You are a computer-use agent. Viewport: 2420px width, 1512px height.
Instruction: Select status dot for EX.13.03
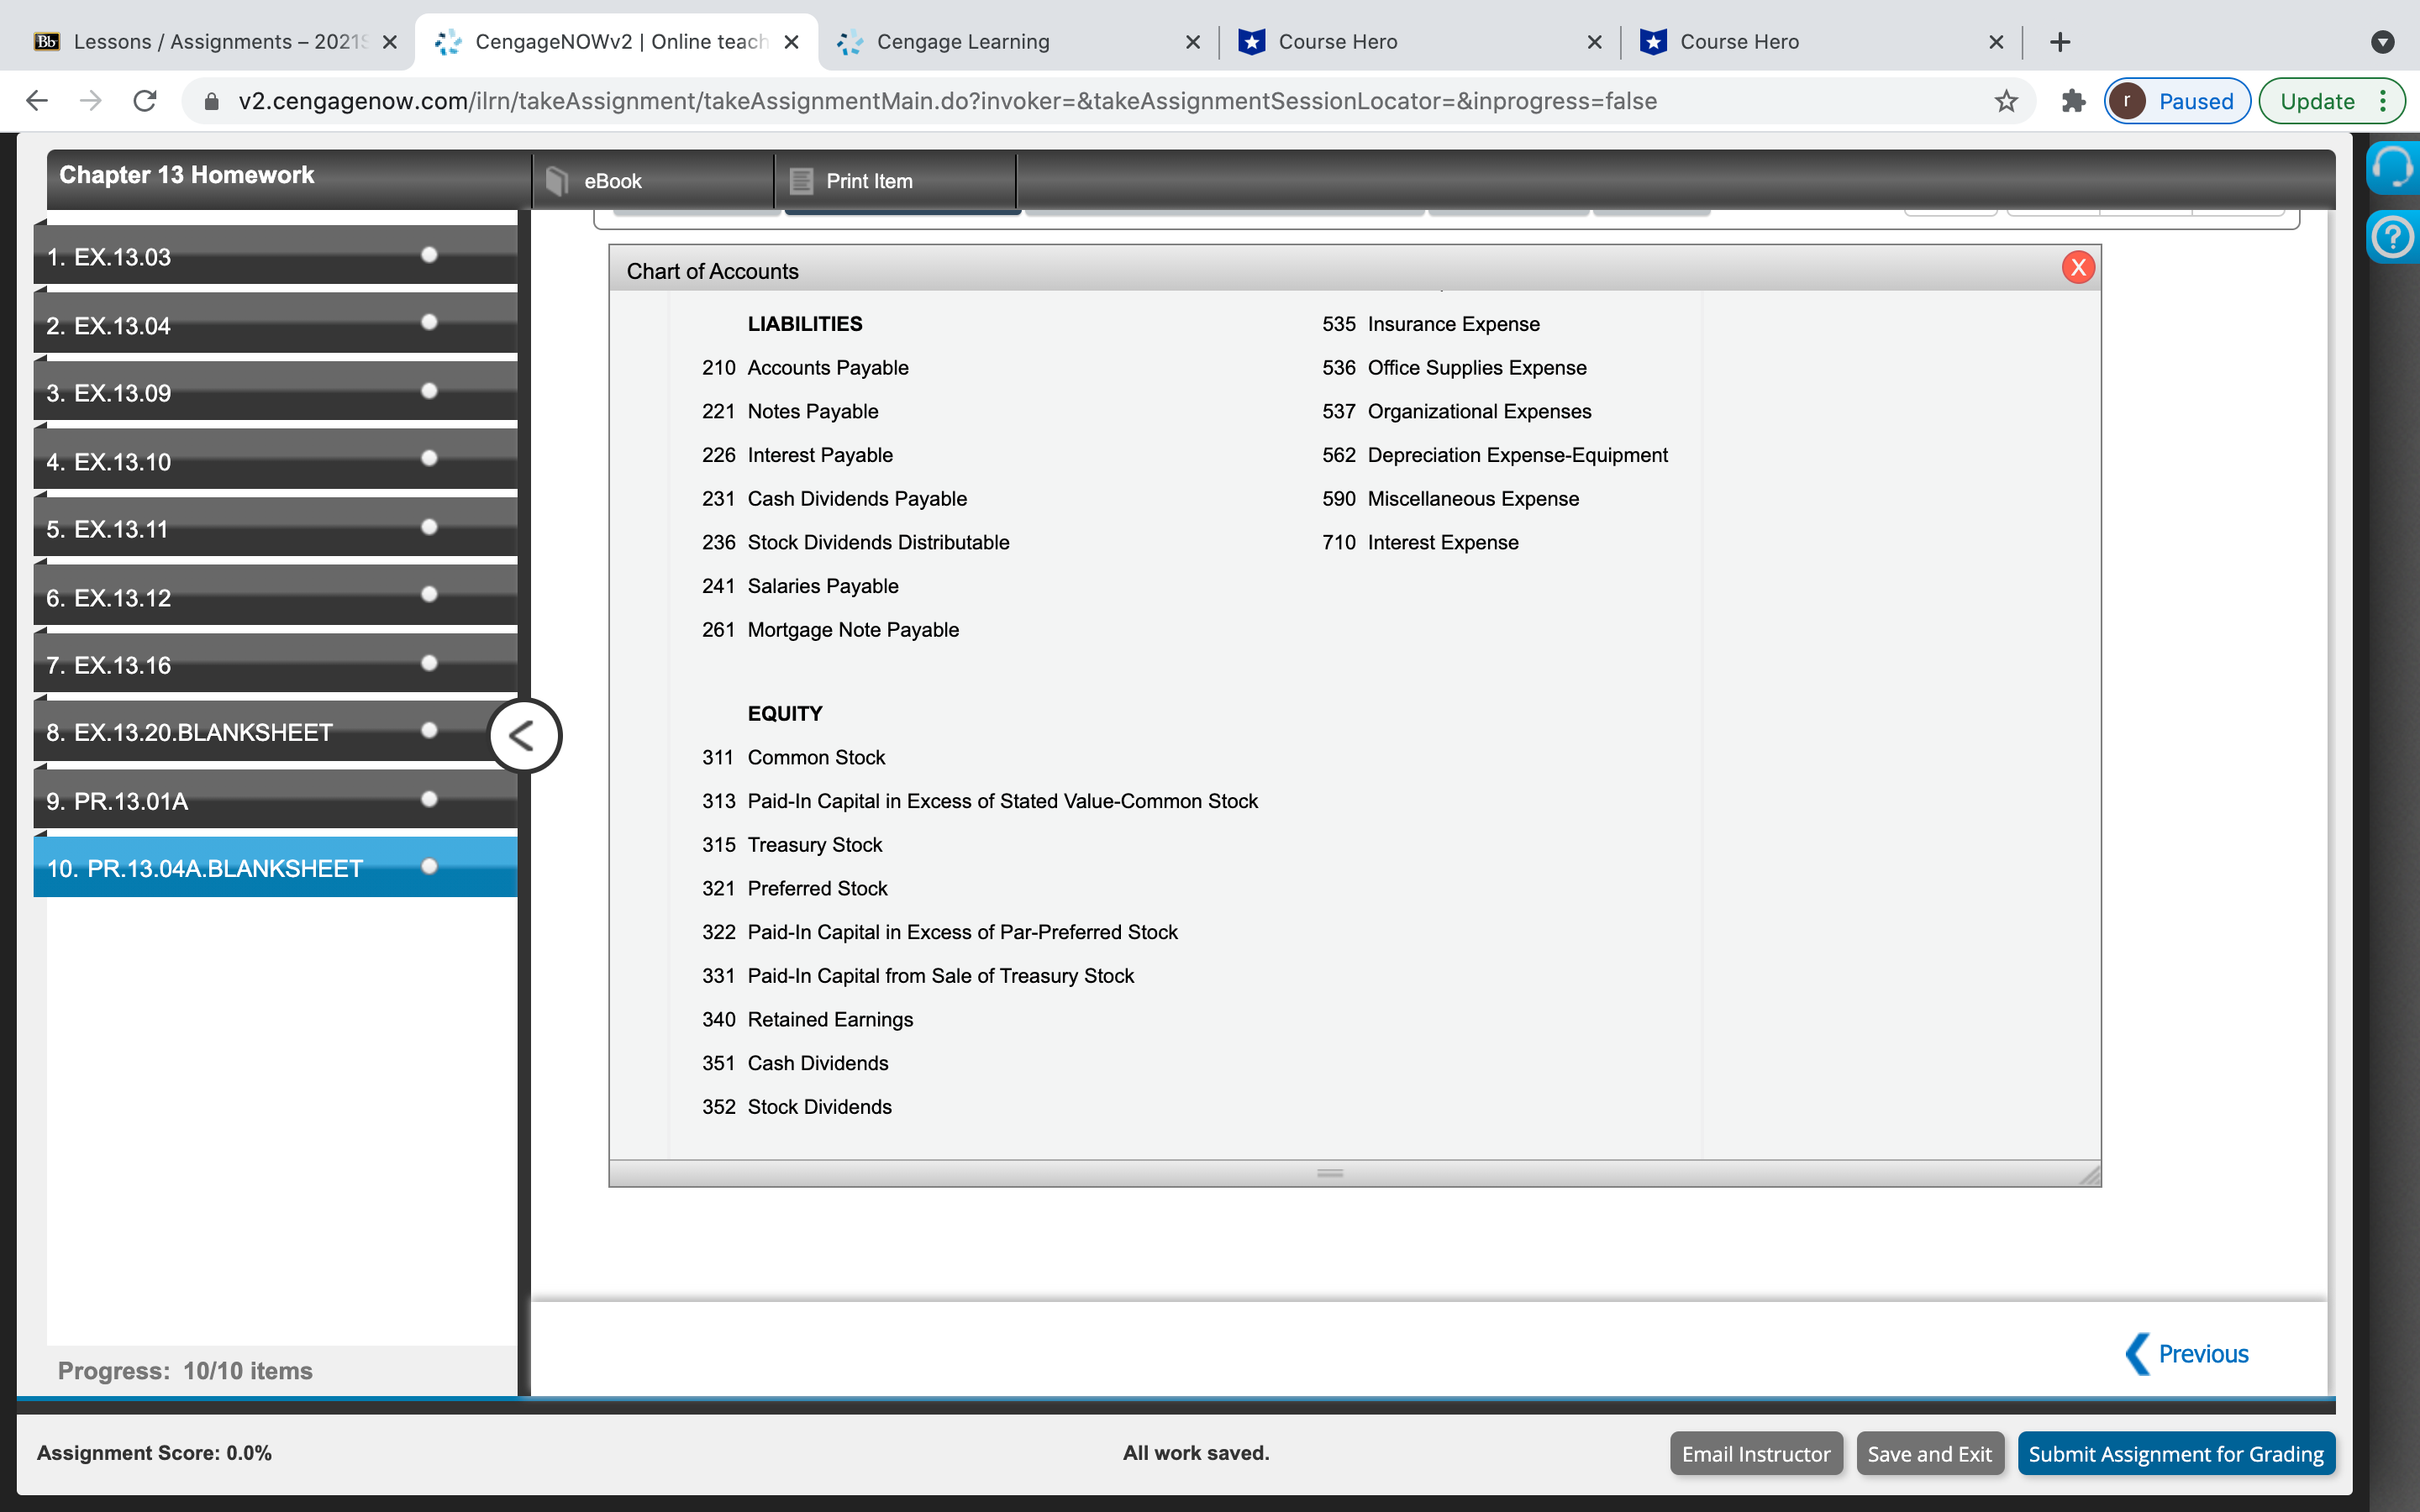429,255
